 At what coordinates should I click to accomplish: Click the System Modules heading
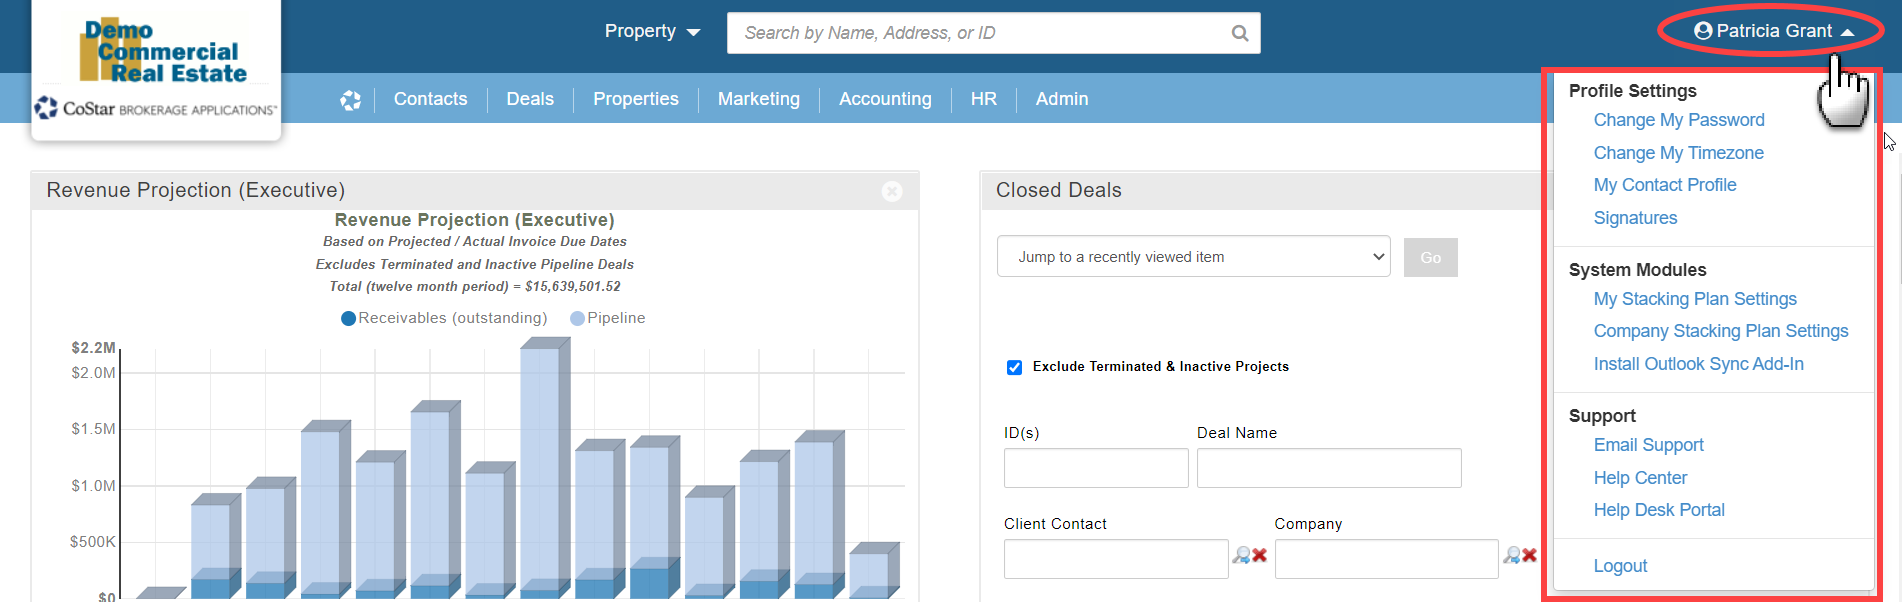point(1637,270)
